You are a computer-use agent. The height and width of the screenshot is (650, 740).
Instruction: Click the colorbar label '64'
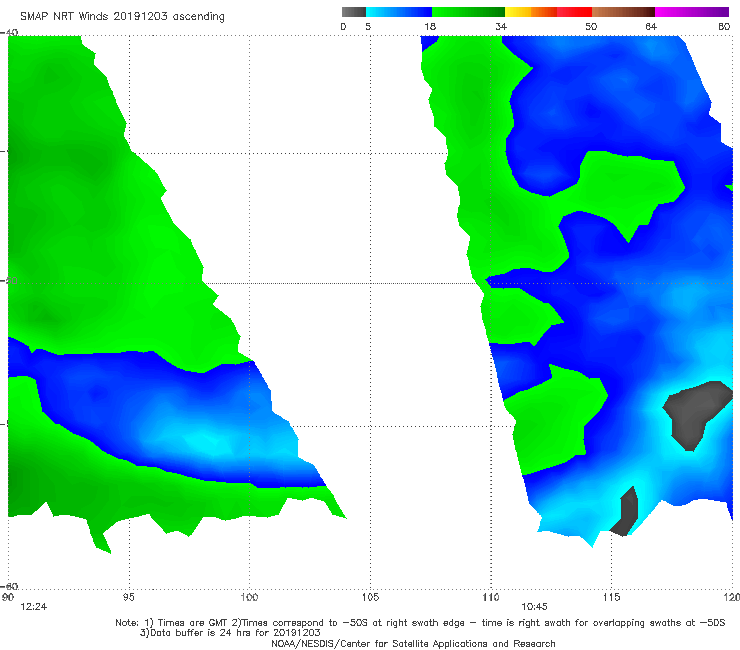click(651, 27)
